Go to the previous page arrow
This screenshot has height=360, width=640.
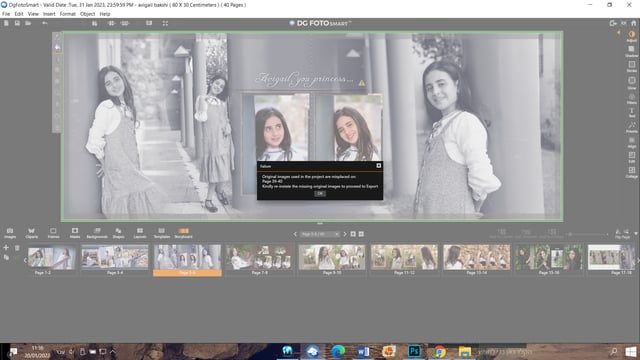[295, 234]
